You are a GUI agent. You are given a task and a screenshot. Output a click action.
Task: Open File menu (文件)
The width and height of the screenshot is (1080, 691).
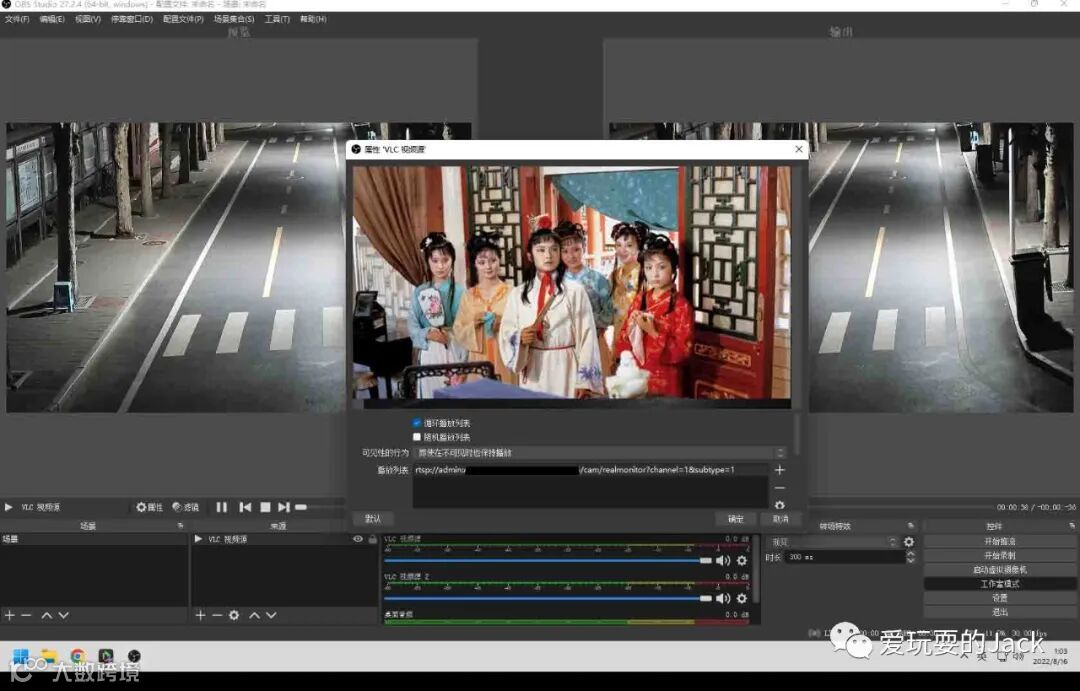click(x=17, y=19)
